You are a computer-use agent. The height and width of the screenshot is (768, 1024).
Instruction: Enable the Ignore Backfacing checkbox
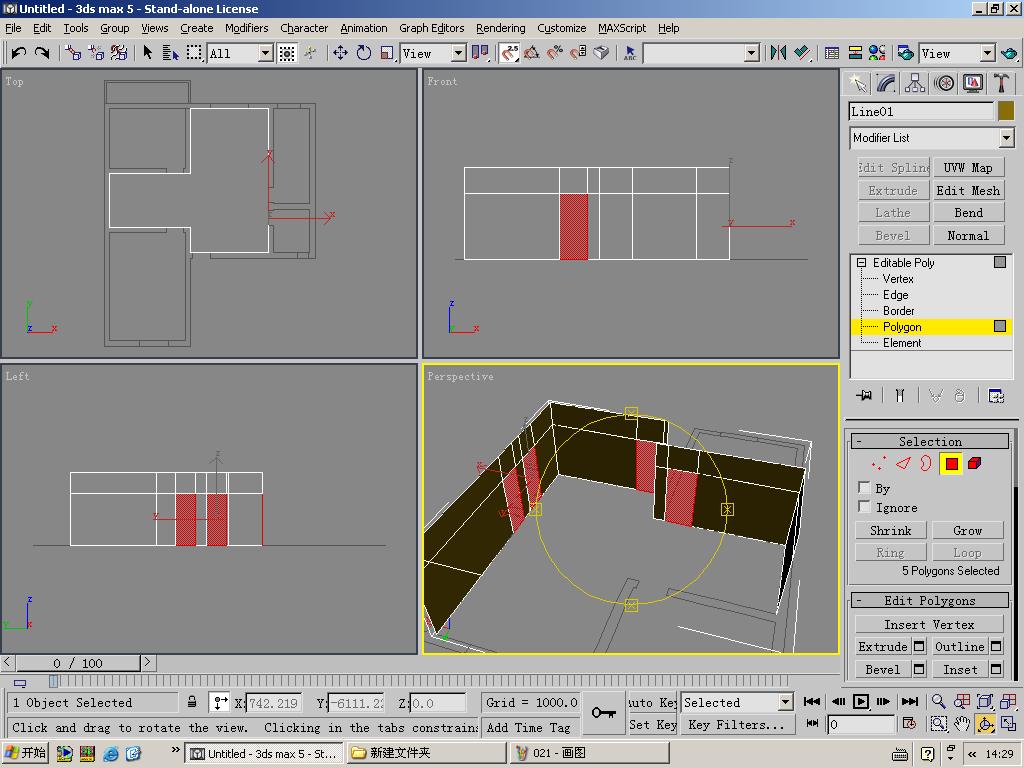[864, 507]
